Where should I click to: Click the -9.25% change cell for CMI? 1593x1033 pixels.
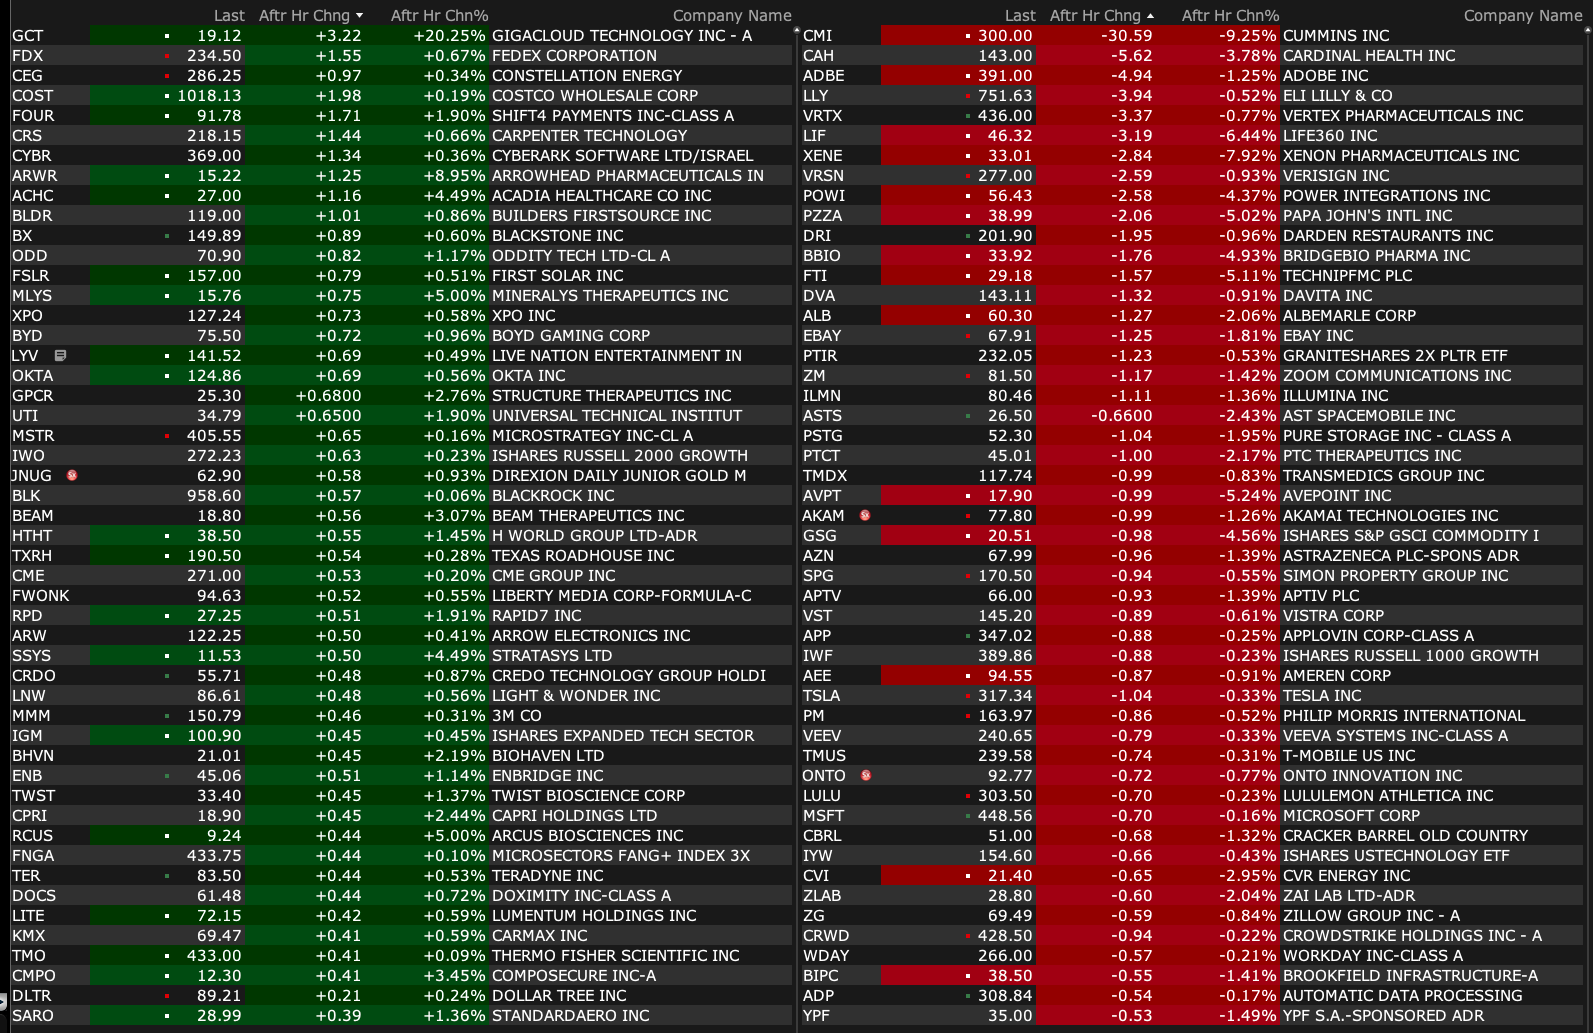click(x=1247, y=36)
